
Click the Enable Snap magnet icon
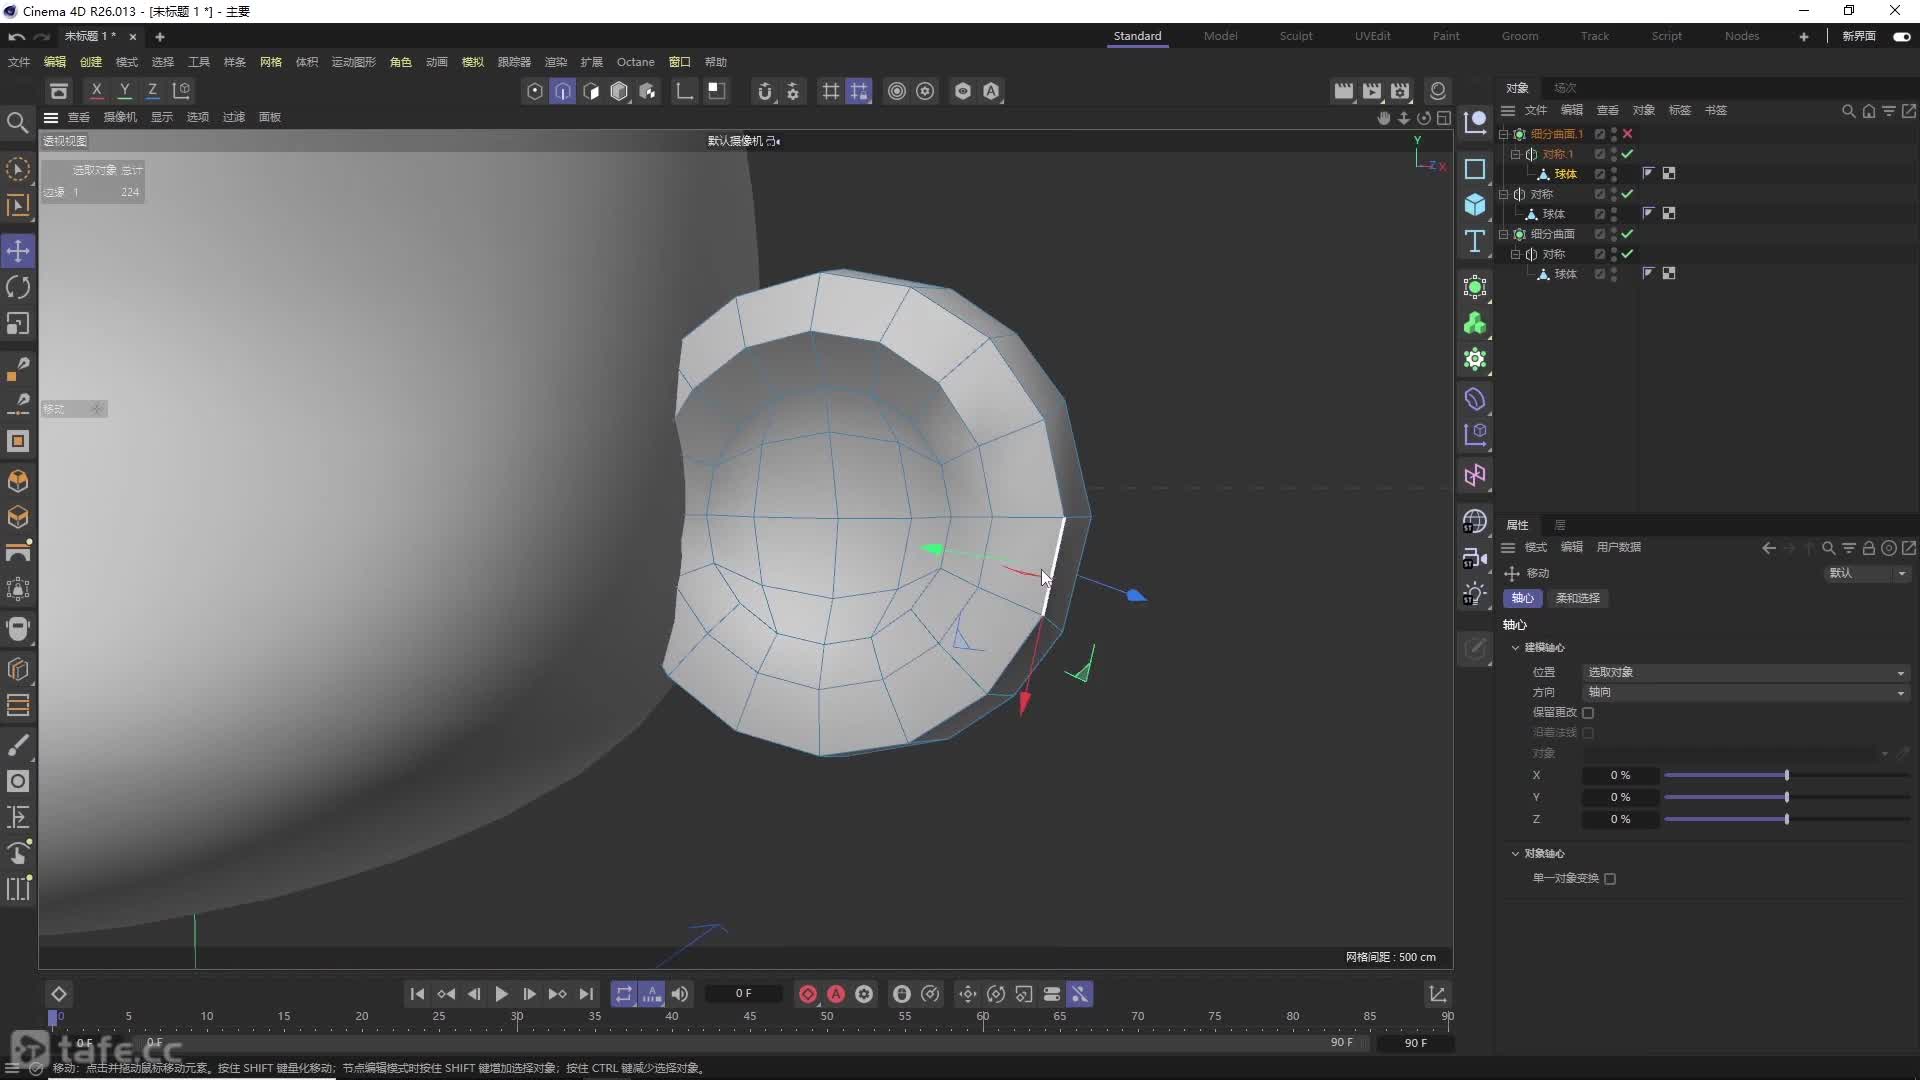coord(765,92)
